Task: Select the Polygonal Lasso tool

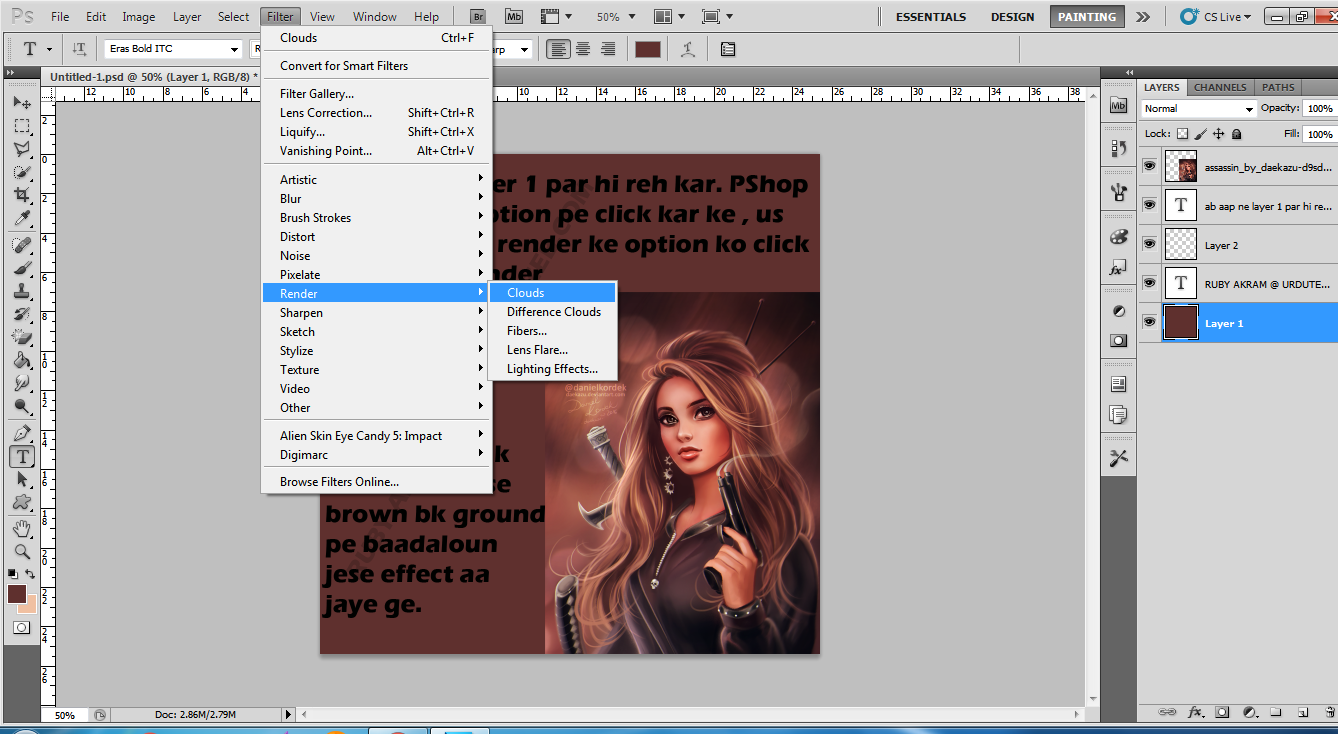Action: (x=21, y=149)
